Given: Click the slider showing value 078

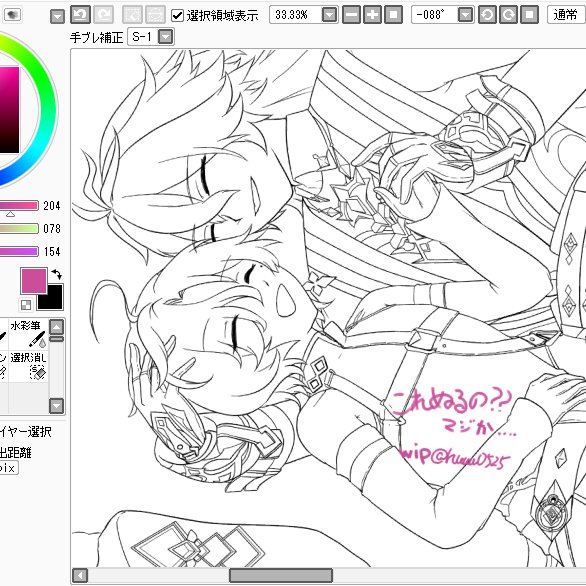Looking at the screenshot, I should 19,228.
